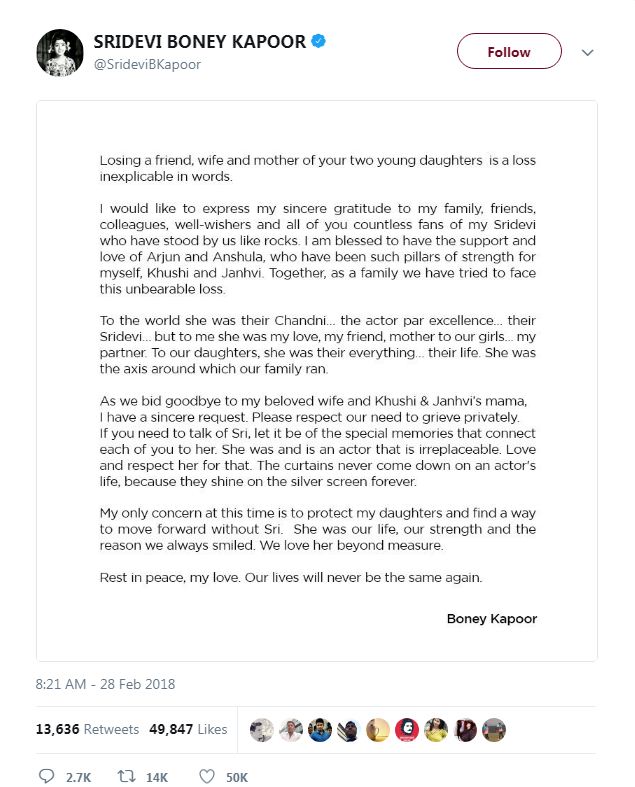Image resolution: width=635 pixels, height=787 pixels.
Task: Click the 50K like count
Action: tap(237, 776)
